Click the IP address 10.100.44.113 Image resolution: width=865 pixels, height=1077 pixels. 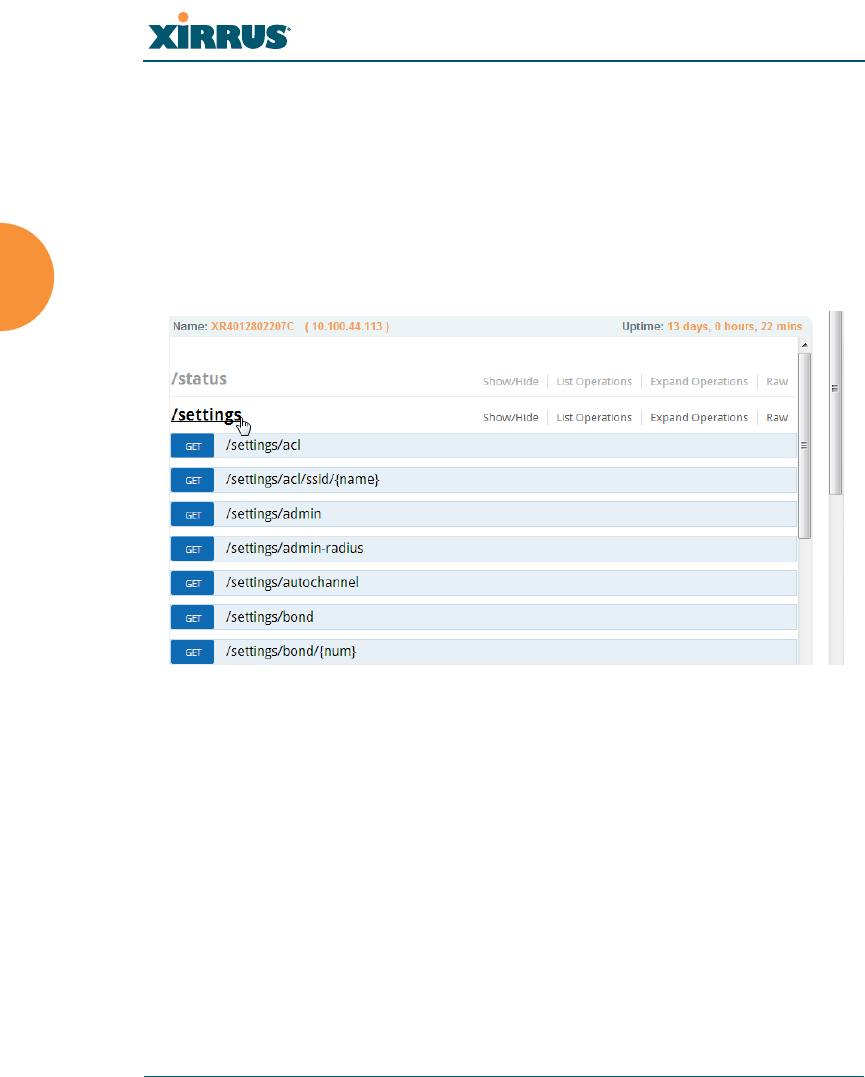(347, 326)
